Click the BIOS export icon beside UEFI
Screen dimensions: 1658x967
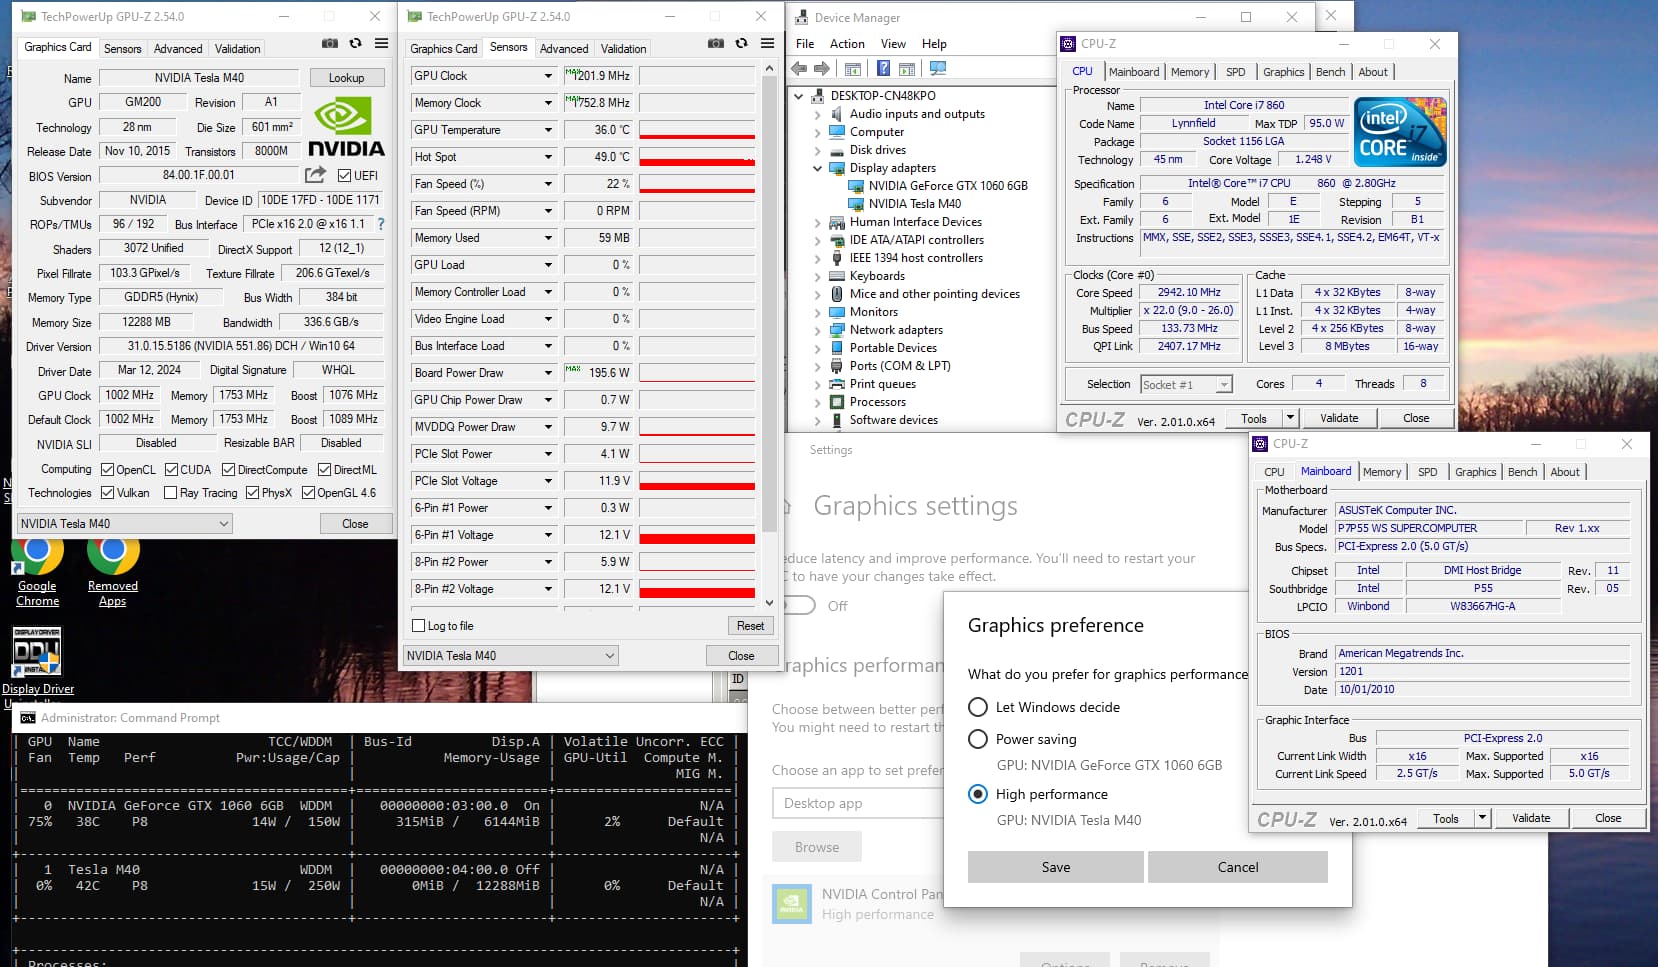click(315, 175)
